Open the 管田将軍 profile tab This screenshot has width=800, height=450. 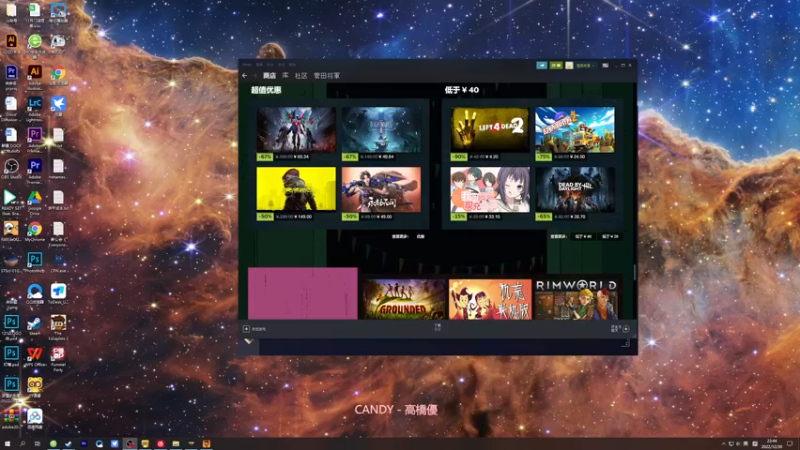pos(327,76)
